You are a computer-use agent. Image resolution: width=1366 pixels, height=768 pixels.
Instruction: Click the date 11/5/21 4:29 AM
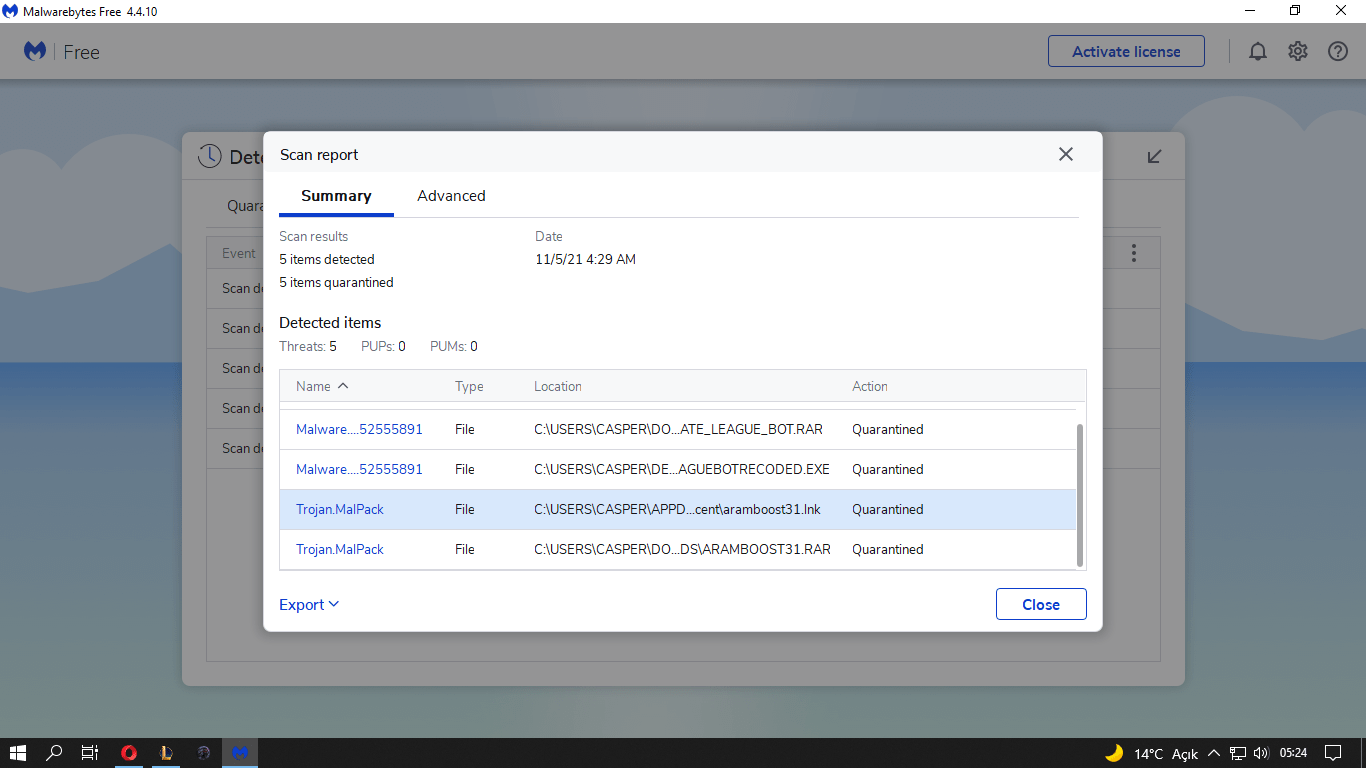click(x=586, y=259)
